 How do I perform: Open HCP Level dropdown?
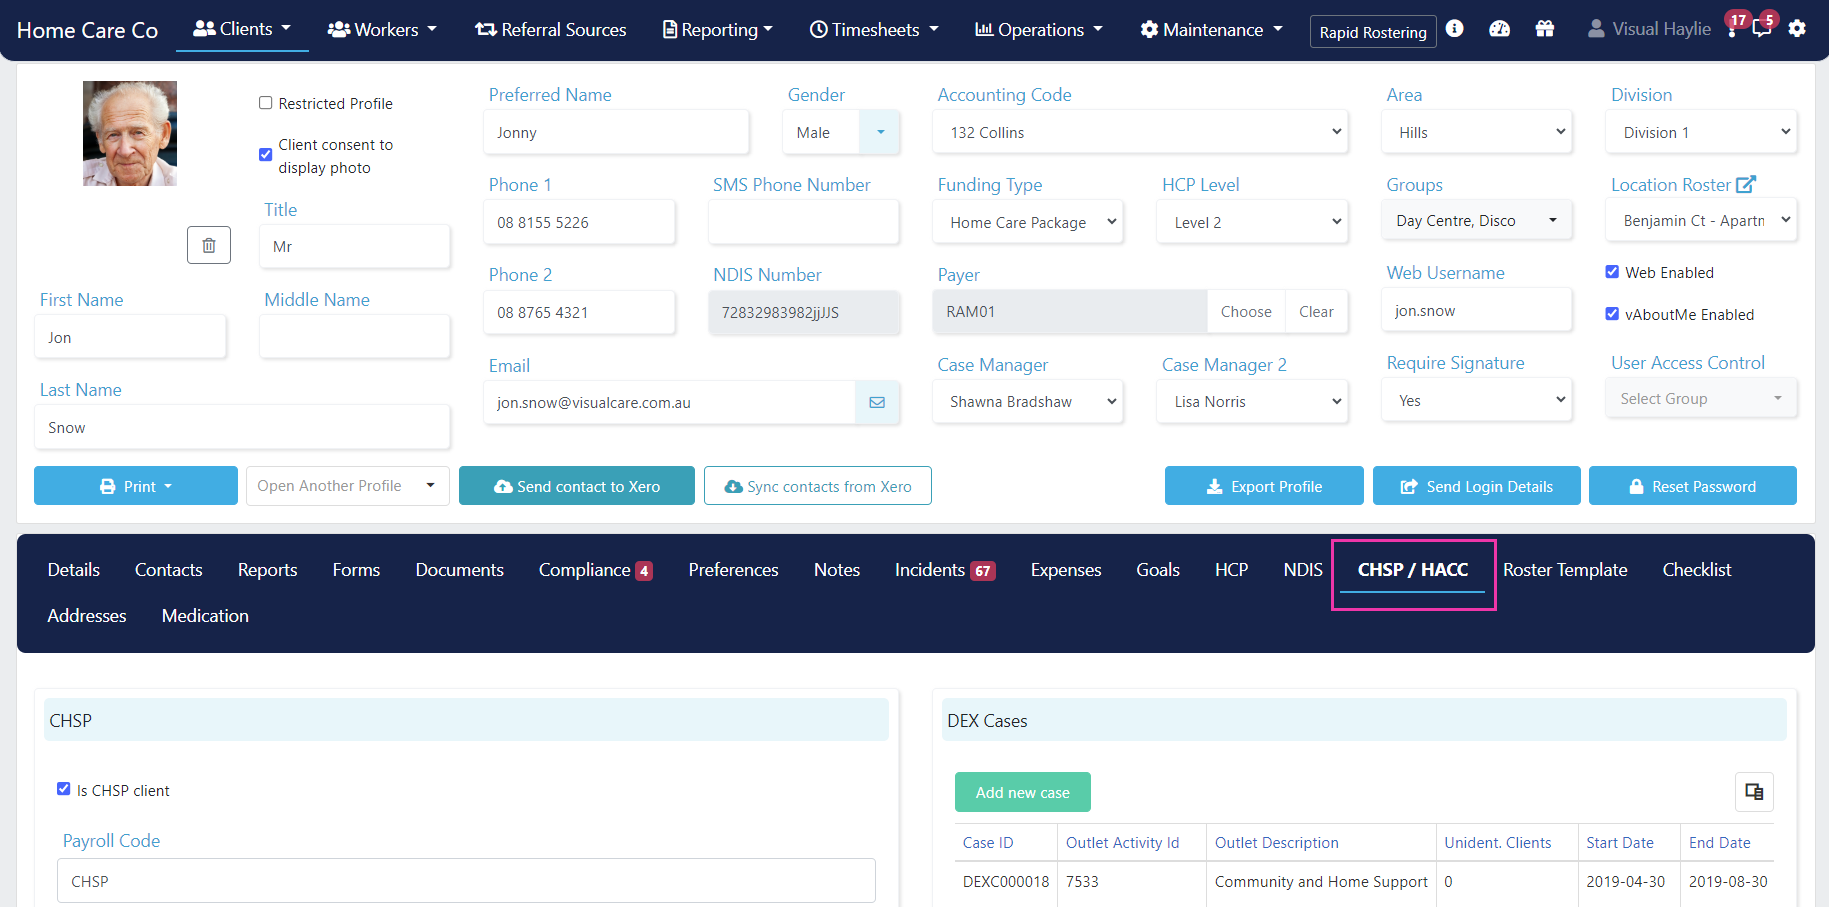(x=1252, y=222)
